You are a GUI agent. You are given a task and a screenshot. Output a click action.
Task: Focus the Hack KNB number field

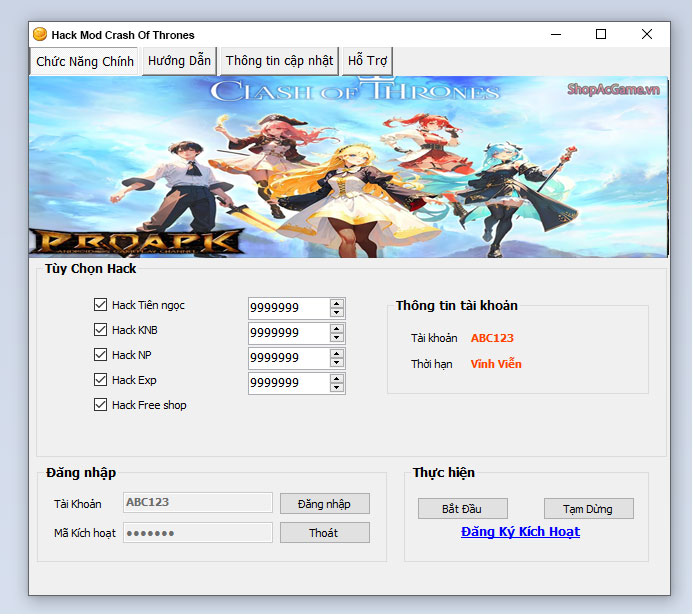pos(289,333)
